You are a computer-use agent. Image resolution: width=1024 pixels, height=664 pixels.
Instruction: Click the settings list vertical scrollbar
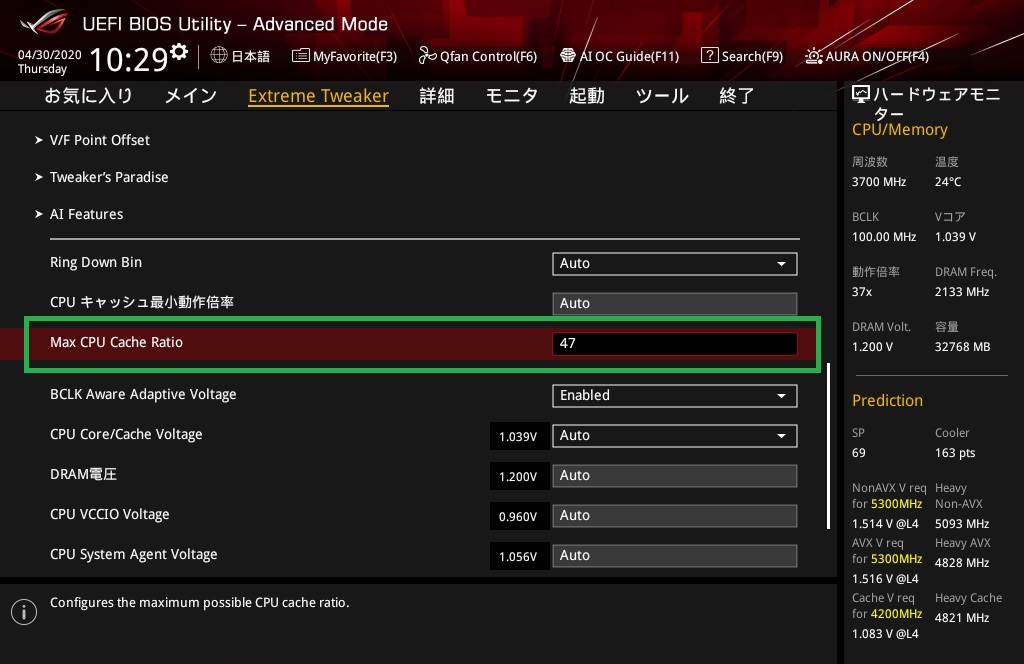[829, 445]
